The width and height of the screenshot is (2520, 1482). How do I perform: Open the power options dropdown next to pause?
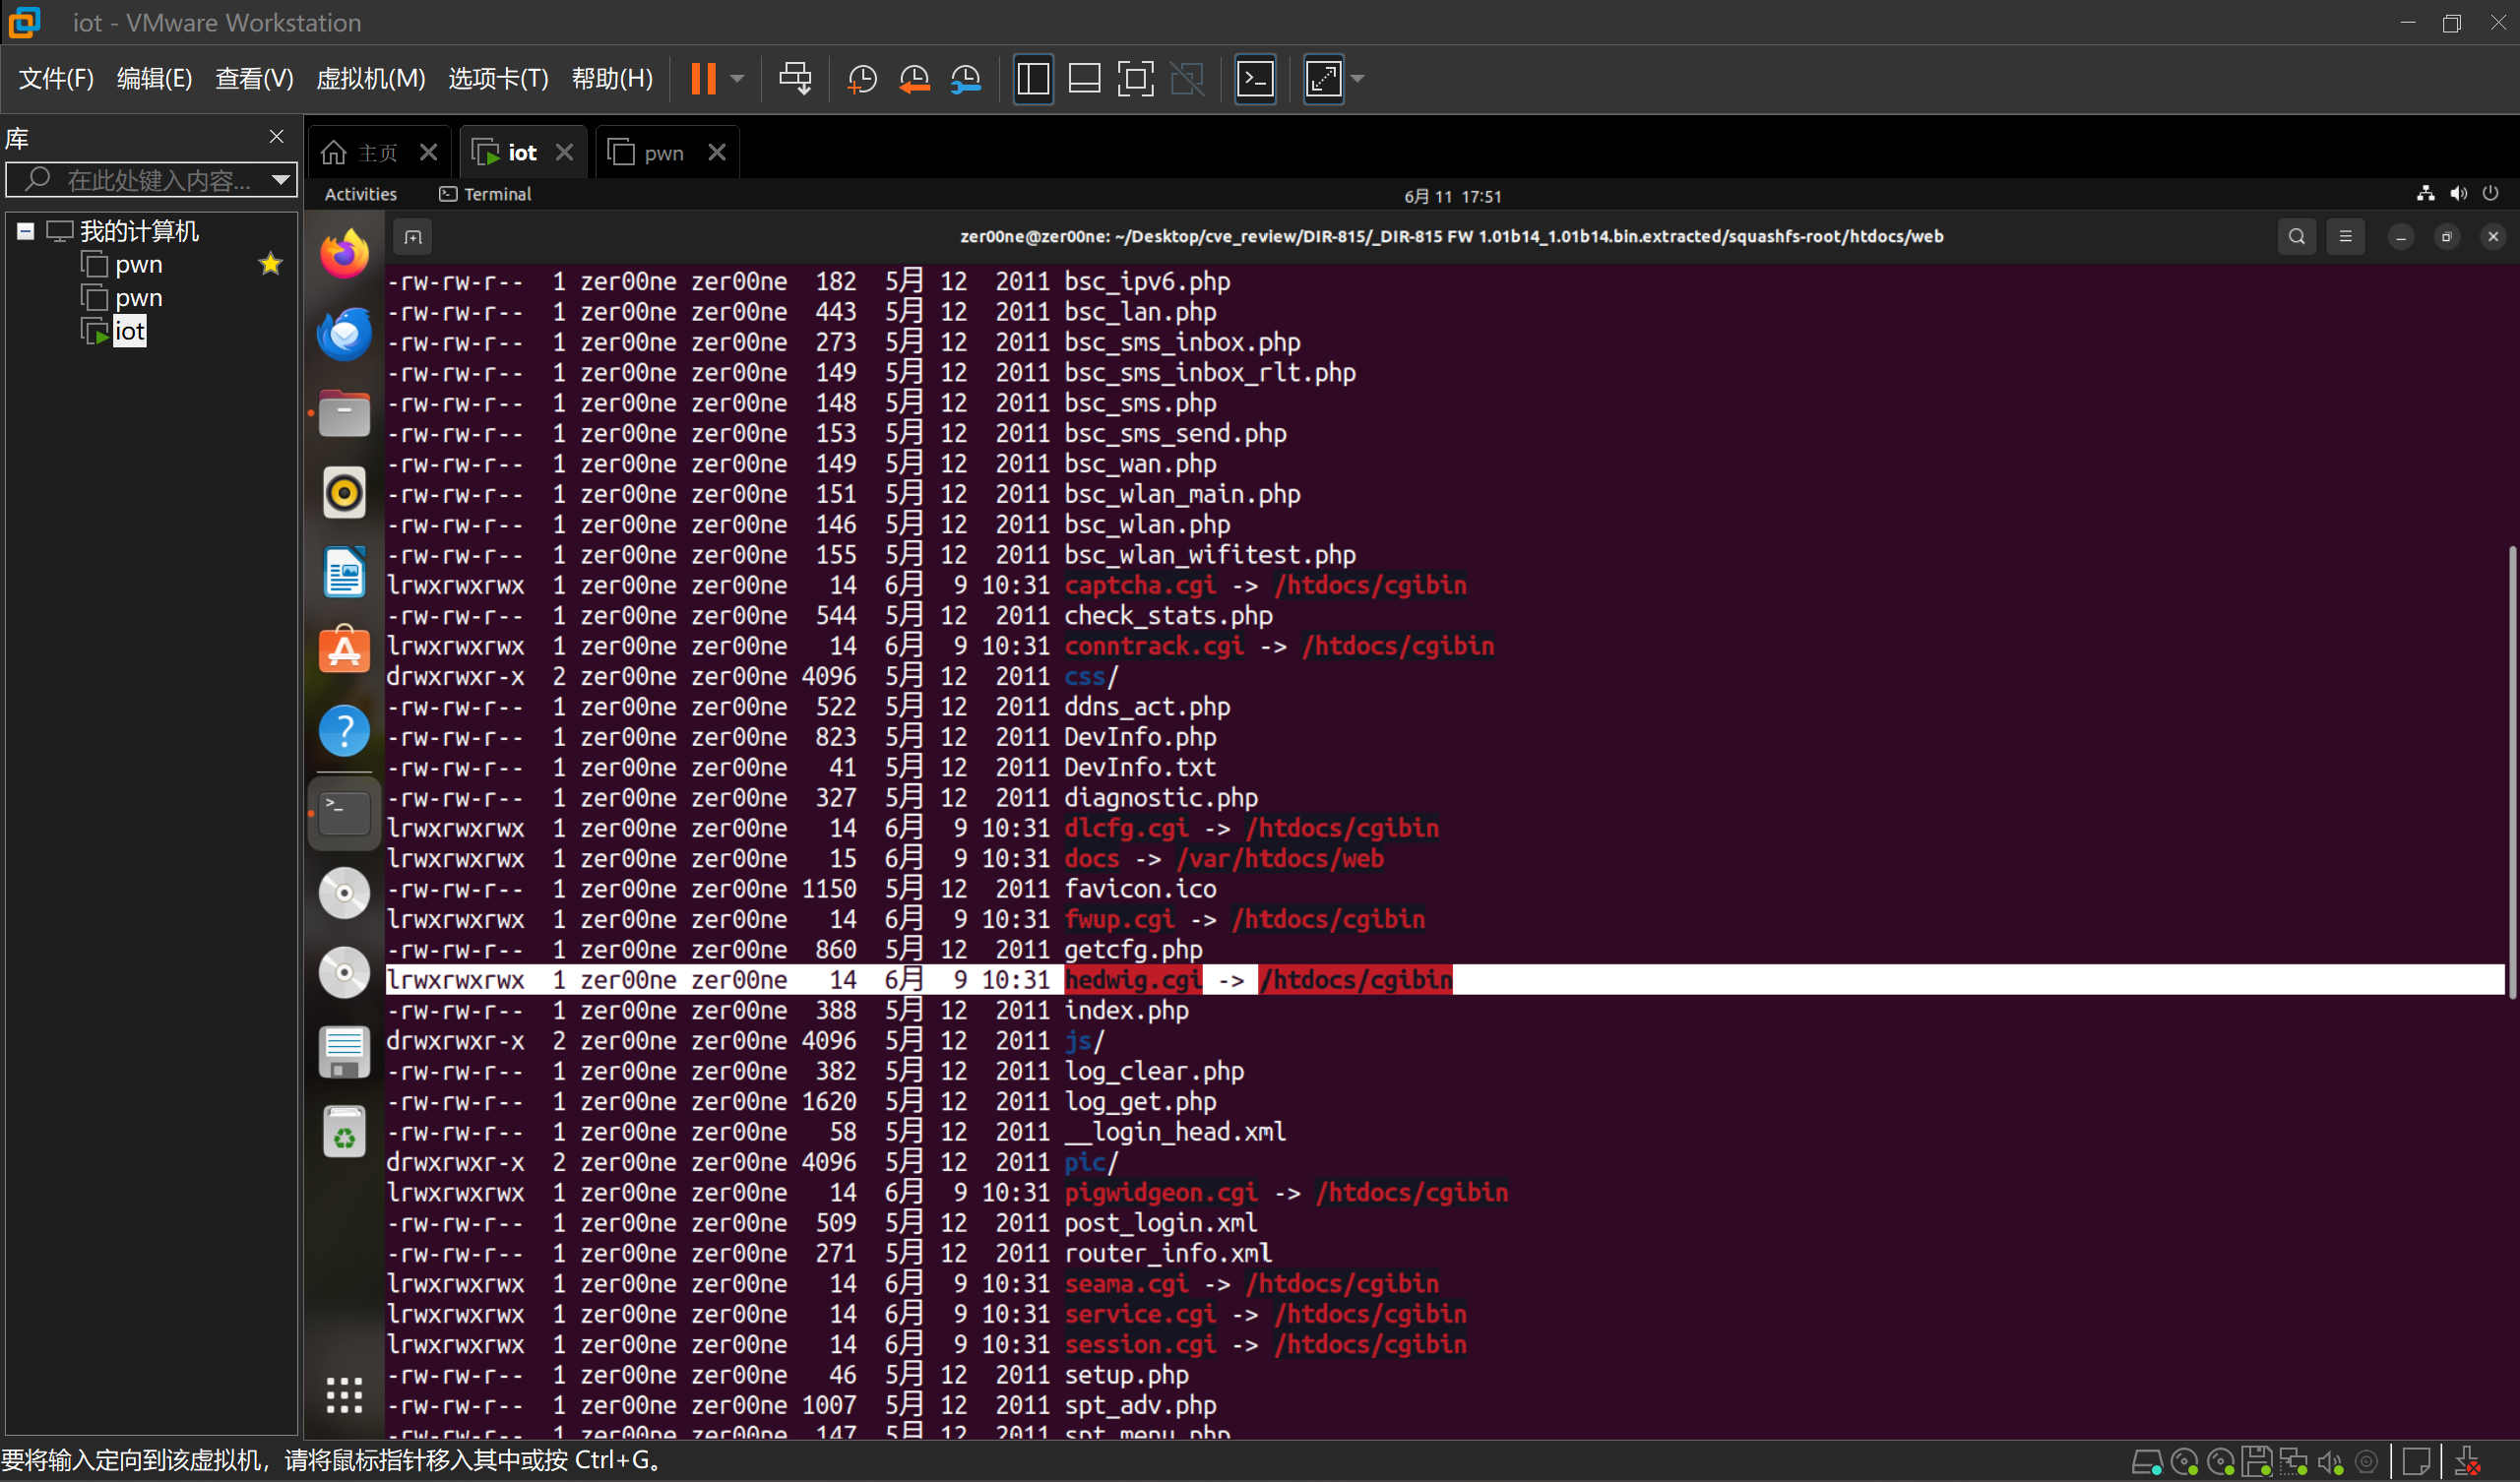(x=738, y=78)
